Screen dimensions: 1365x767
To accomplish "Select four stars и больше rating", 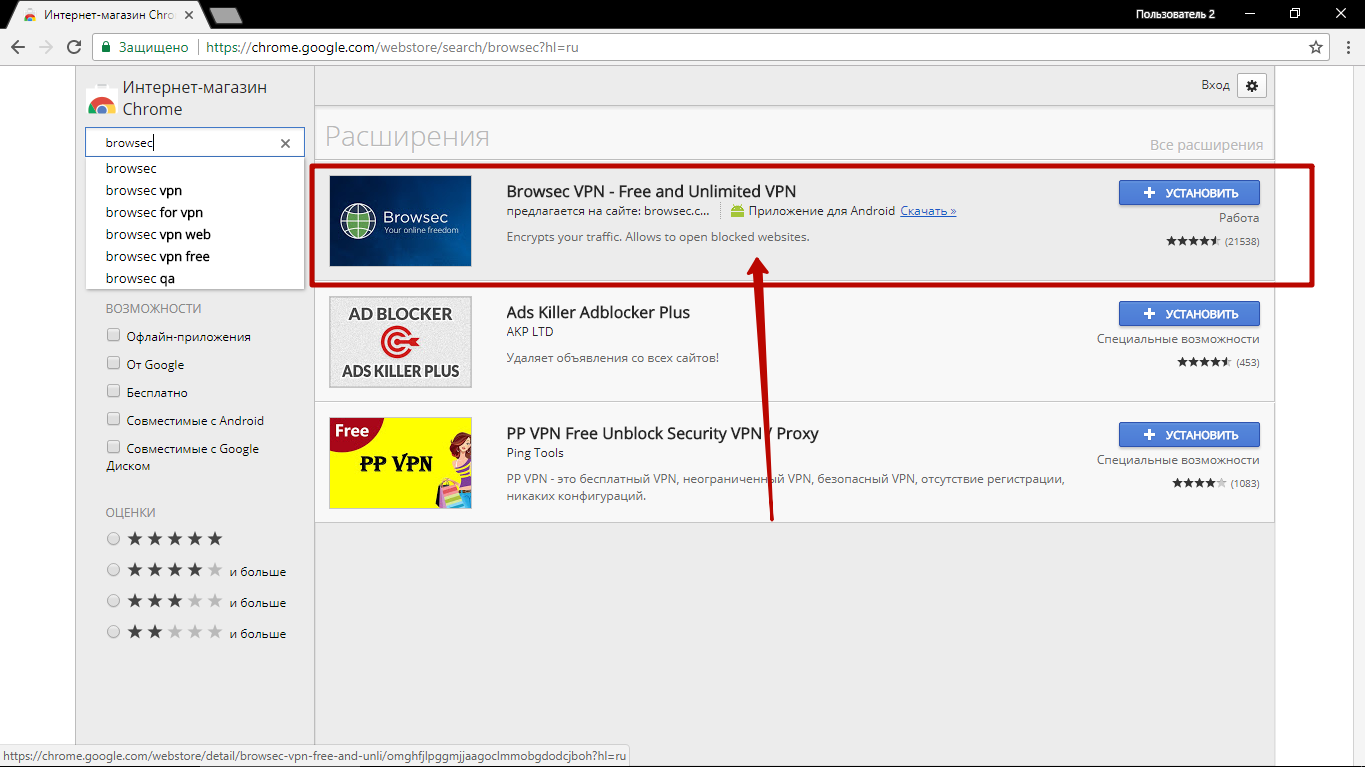I will (113, 571).
